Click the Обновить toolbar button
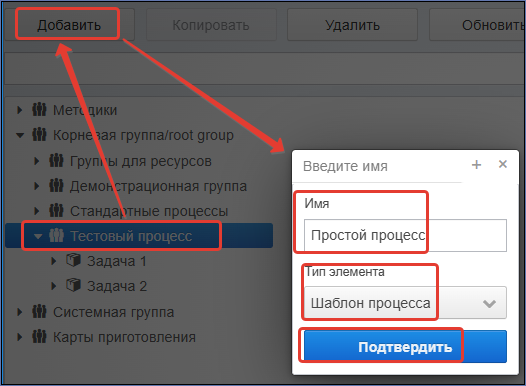 [x=478, y=25]
